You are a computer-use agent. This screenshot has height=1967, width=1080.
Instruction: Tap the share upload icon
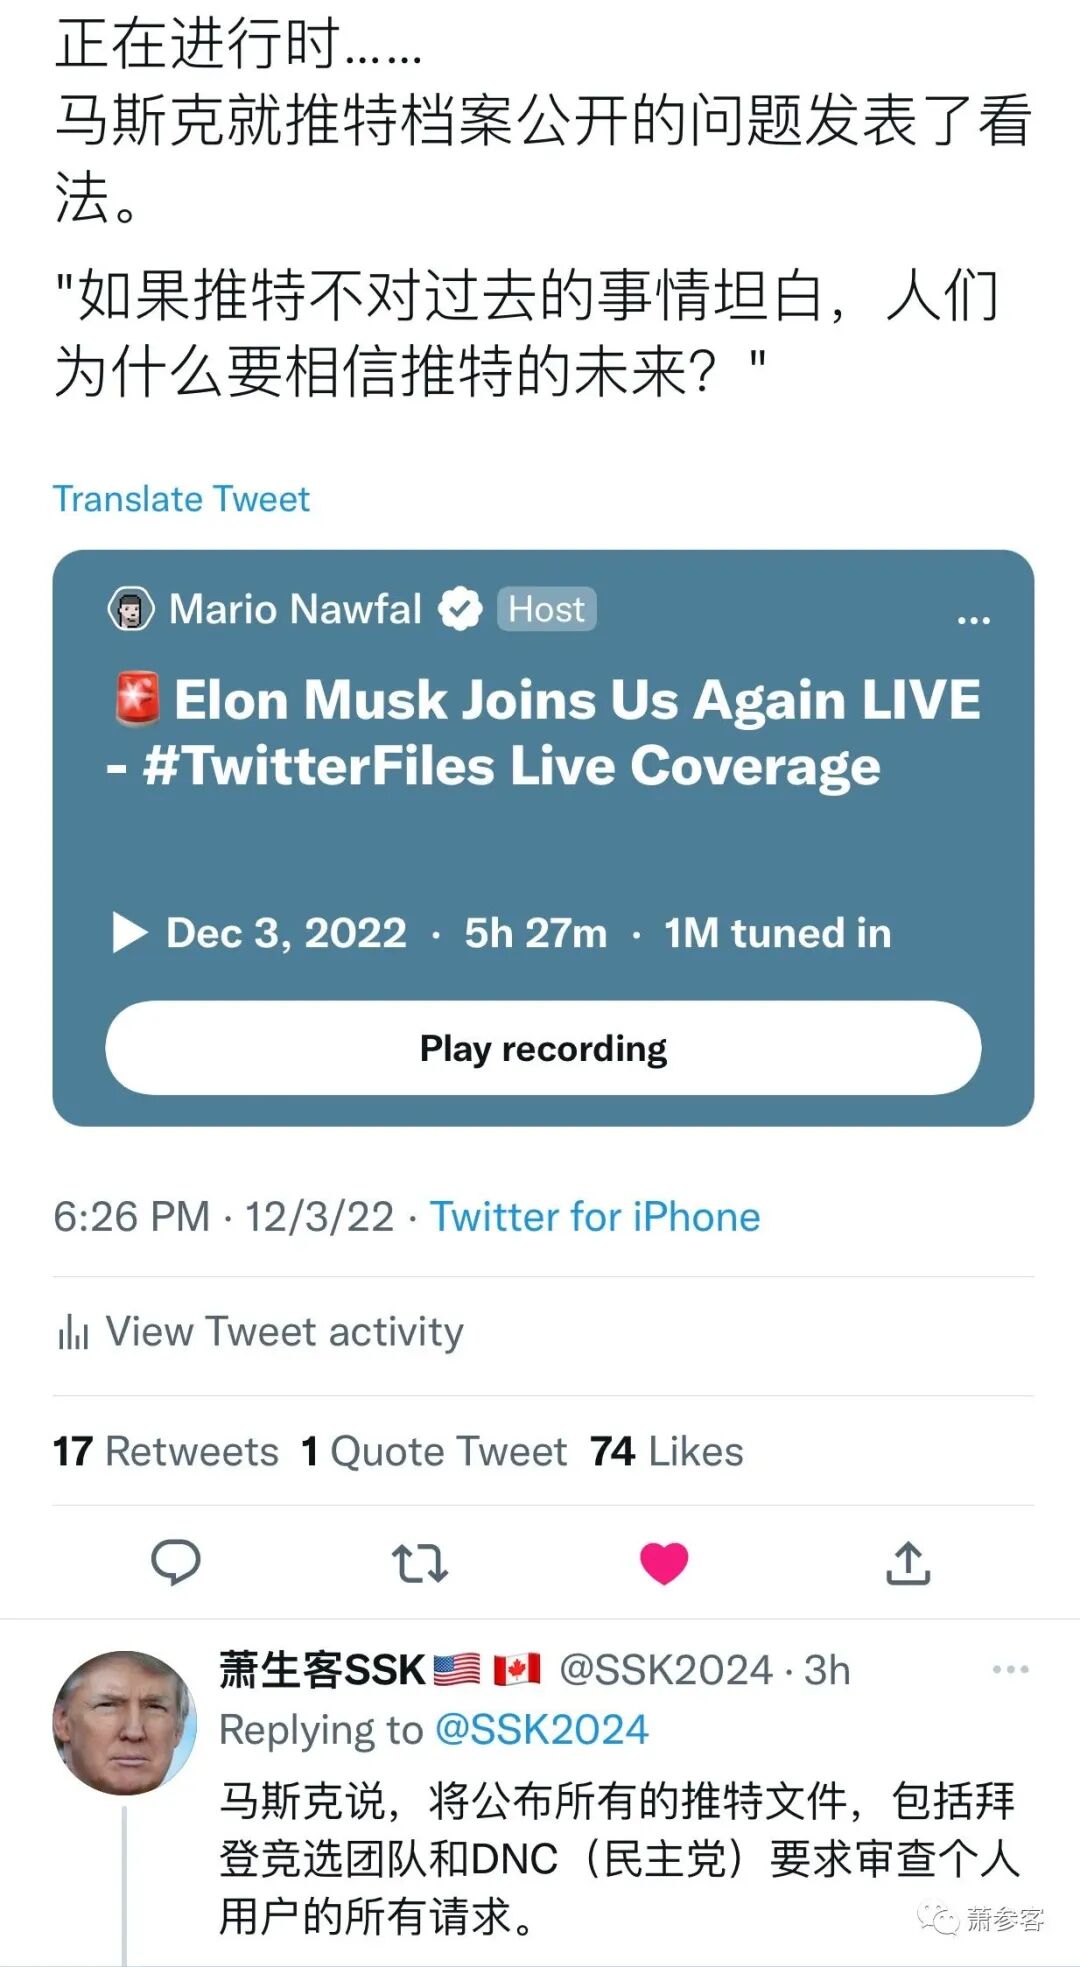[908, 1563]
